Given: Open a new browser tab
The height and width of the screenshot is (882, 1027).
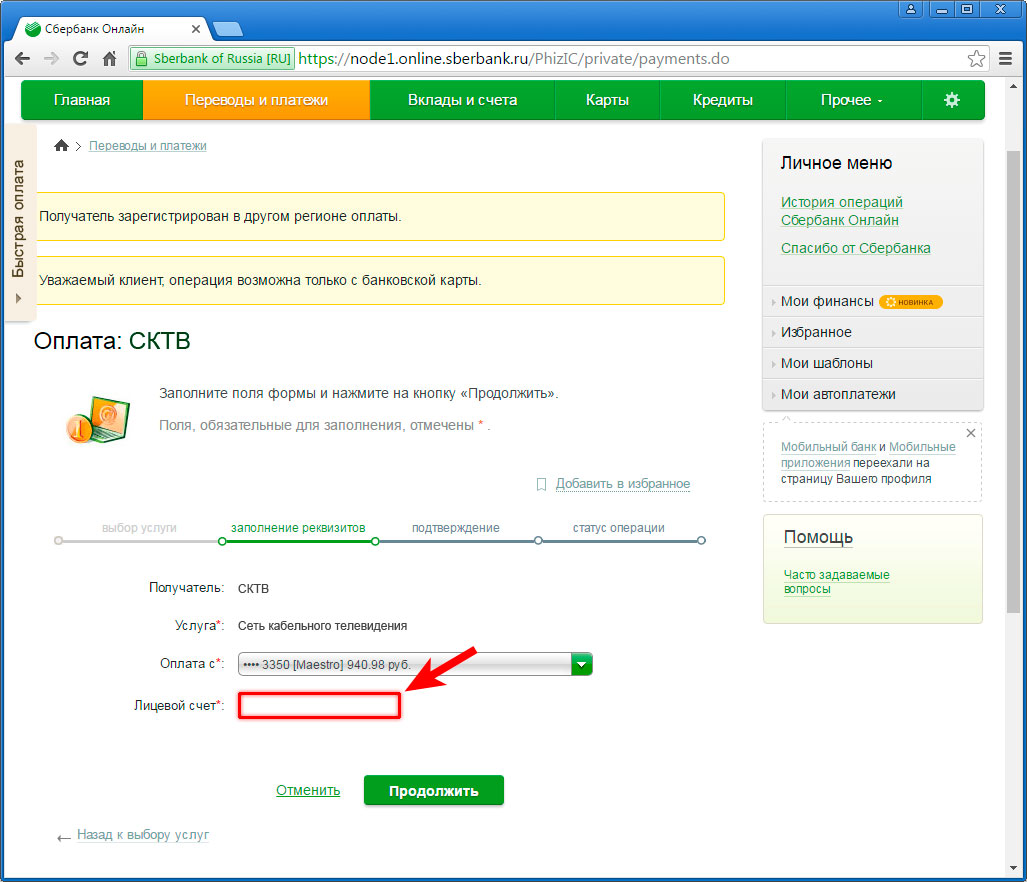Looking at the screenshot, I should click(x=227, y=29).
